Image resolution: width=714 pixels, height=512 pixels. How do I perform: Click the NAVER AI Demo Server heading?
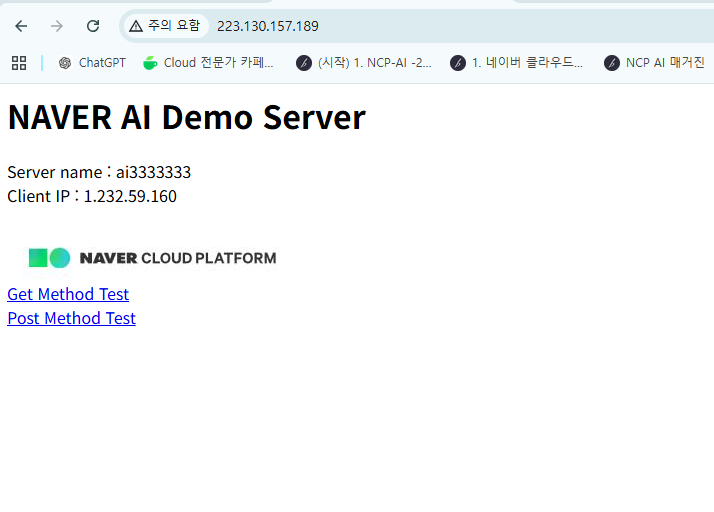pos(187,118)
